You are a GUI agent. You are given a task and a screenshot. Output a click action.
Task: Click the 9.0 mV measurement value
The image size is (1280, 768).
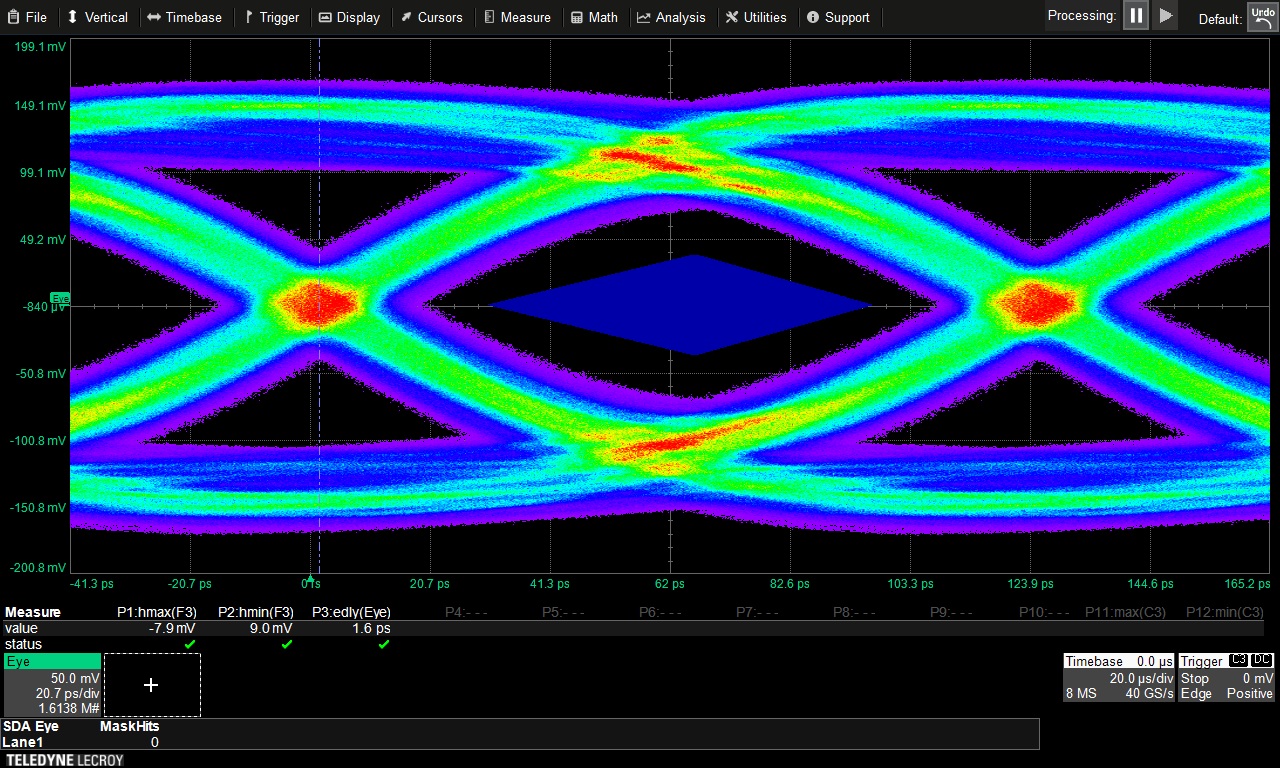point(271,628)
